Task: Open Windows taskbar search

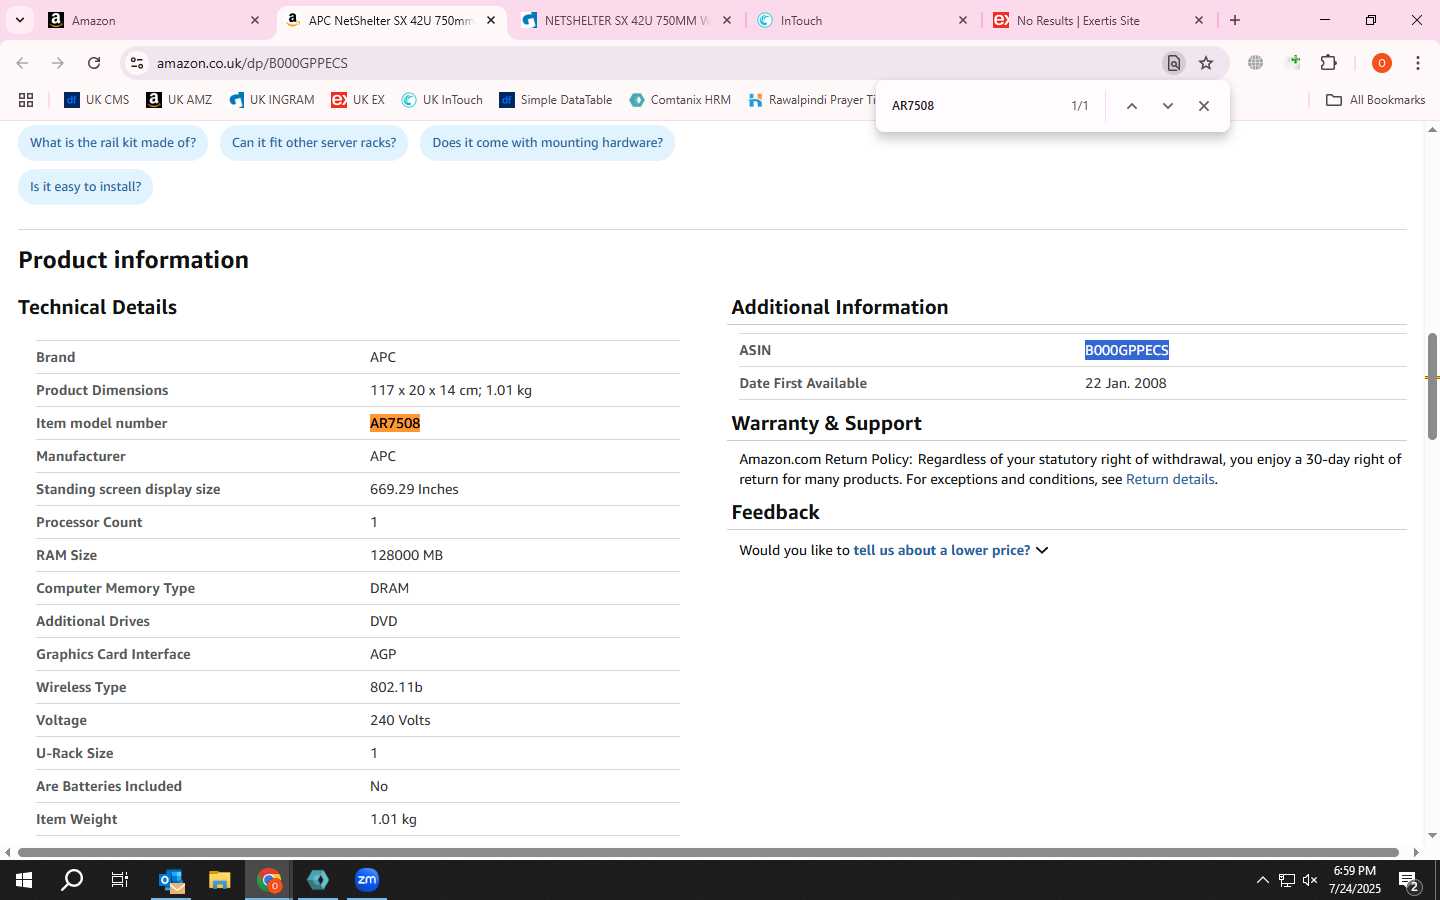Action: coord(72,880)
